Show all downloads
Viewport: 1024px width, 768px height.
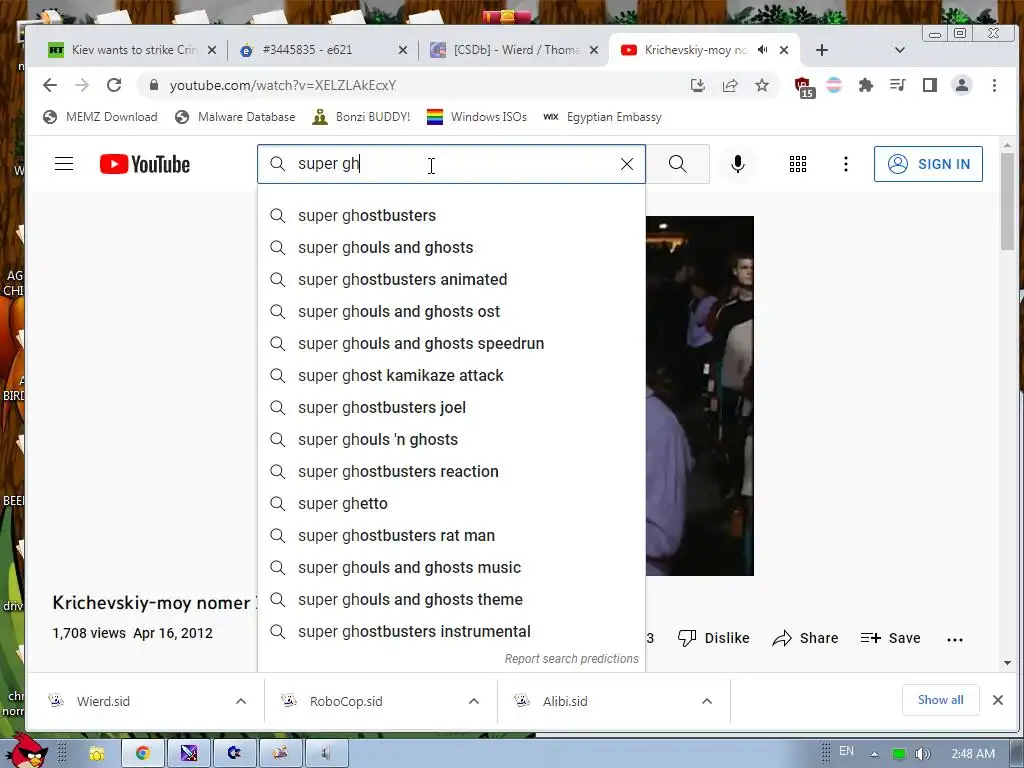point(940,700)
